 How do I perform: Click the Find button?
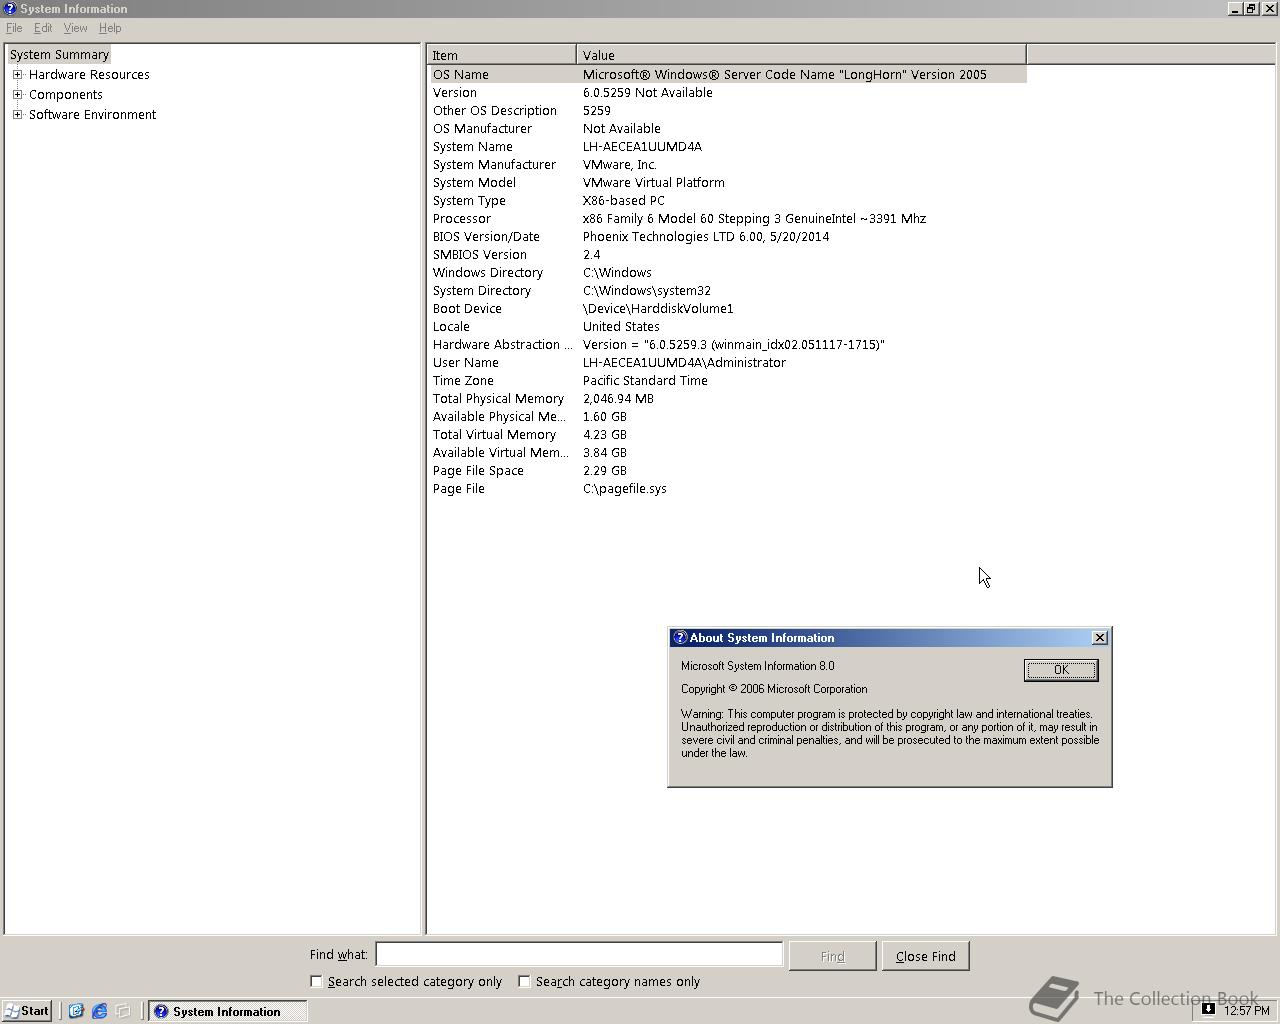click(832, 956)
